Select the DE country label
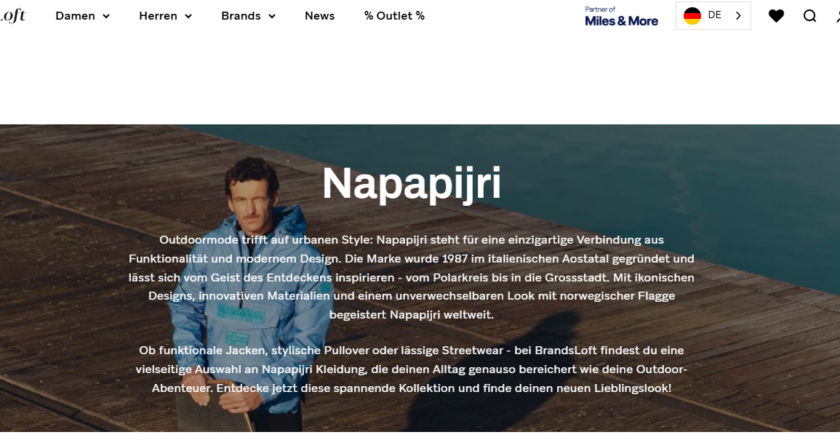The image size is (840, 440). pos(715,15)
